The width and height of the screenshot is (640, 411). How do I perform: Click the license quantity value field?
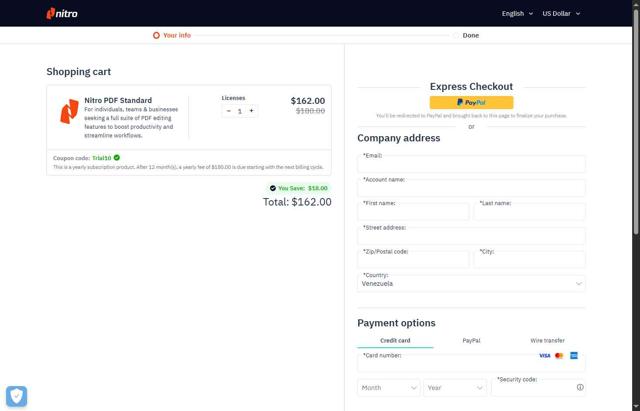pyautogui.click(x=240, y=111)
